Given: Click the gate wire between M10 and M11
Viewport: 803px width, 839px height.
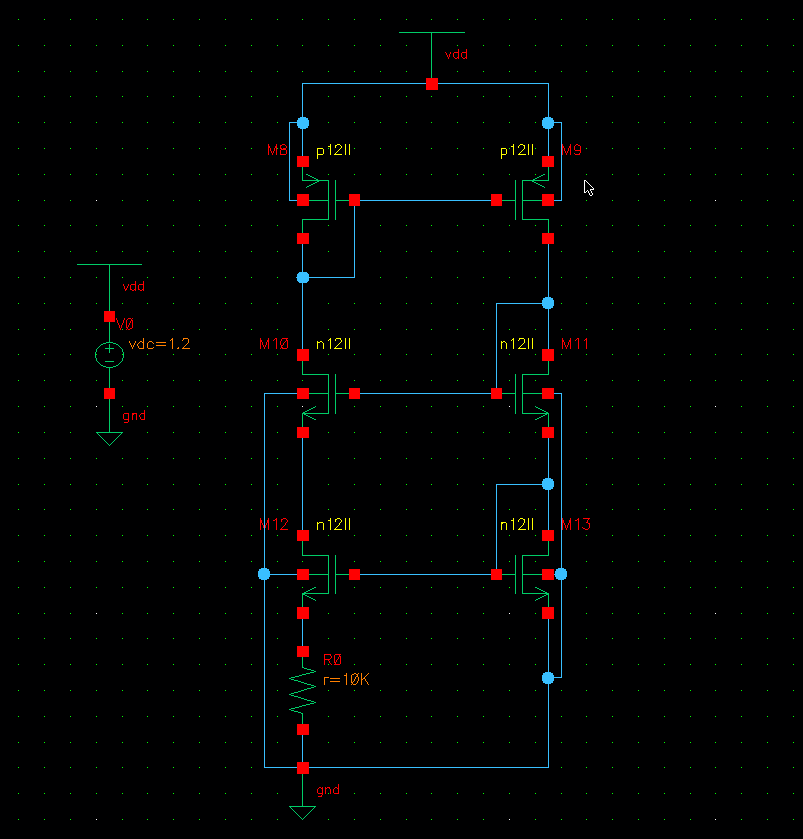Looking at the screenshot, I should (425, 394).
